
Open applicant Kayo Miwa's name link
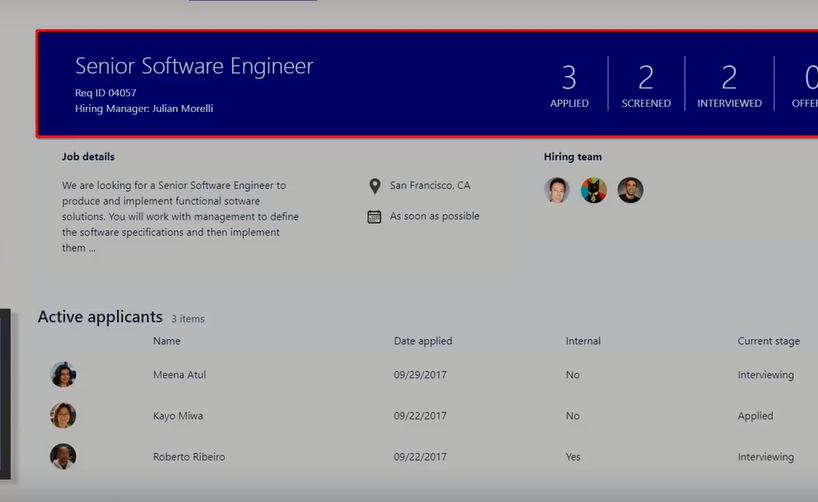178,416
